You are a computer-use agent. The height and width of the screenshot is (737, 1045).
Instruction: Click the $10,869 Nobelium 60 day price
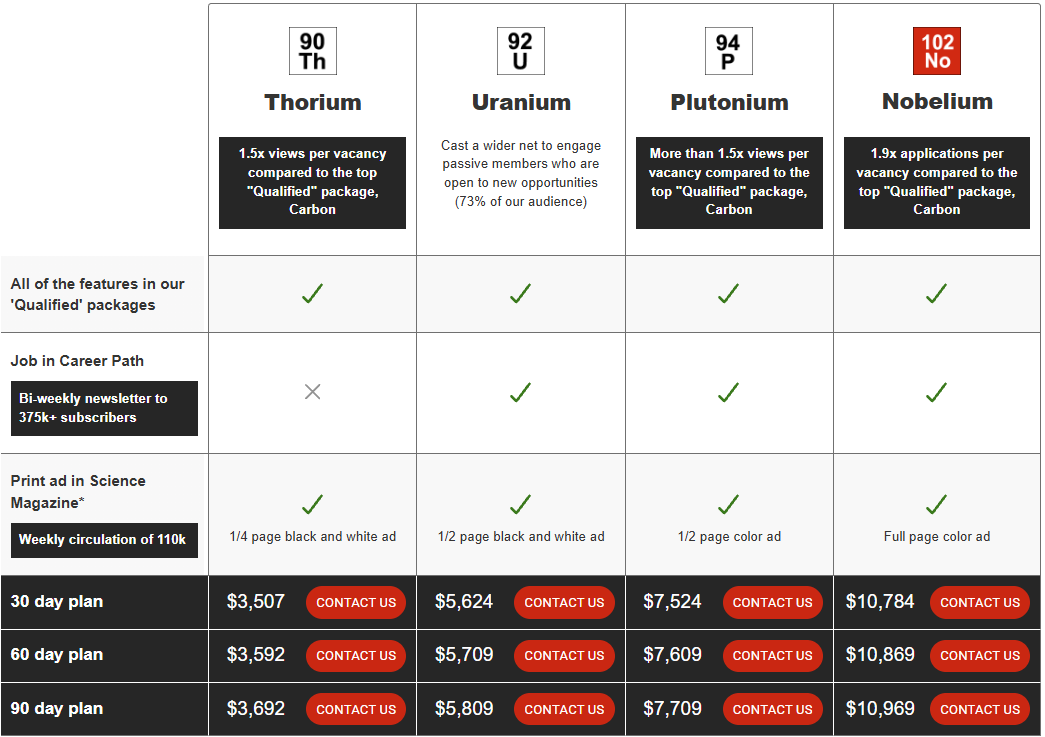click(880, 655)
